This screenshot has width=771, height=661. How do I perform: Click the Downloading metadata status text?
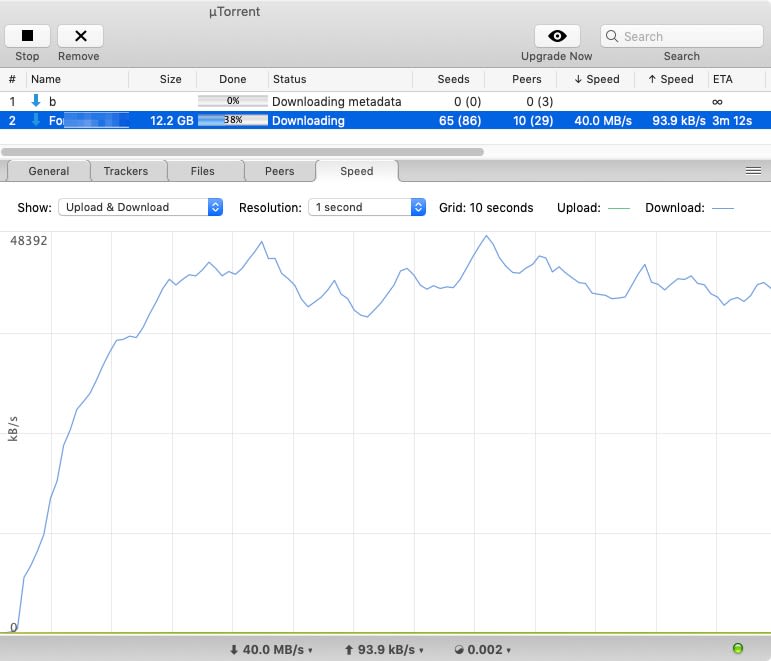point(337,101)
